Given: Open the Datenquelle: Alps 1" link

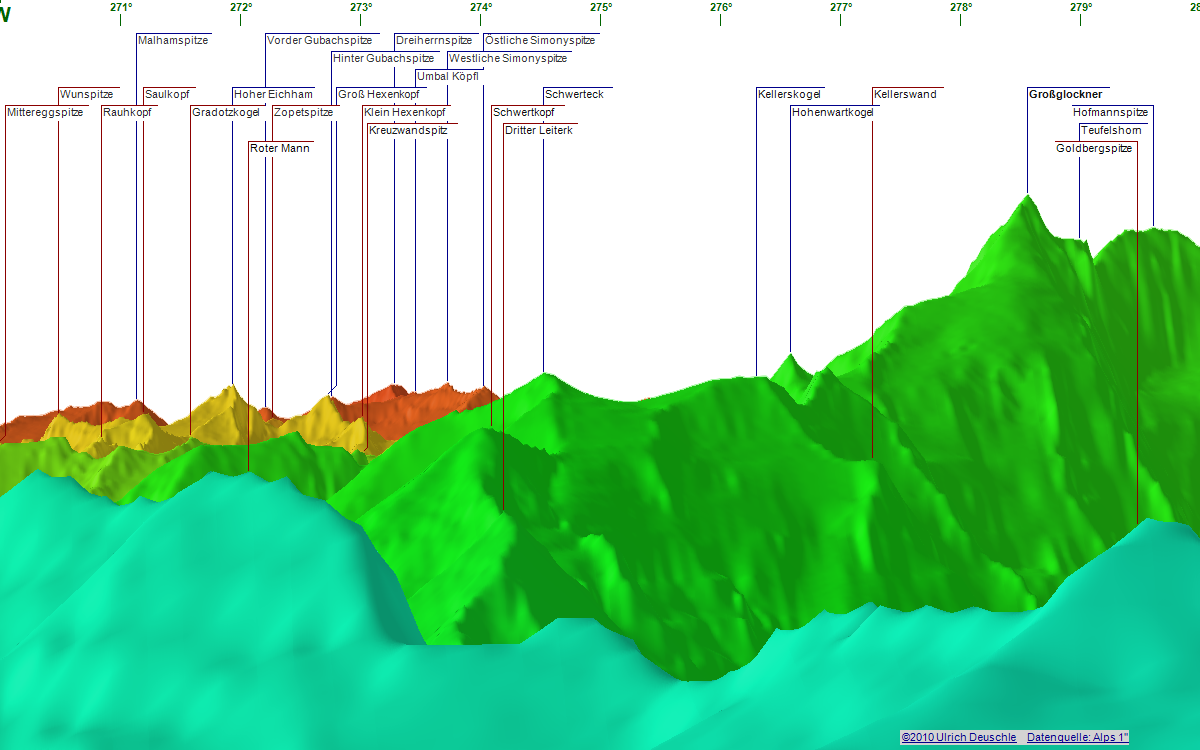Looking at the screenshot, I should point(1078,737).
